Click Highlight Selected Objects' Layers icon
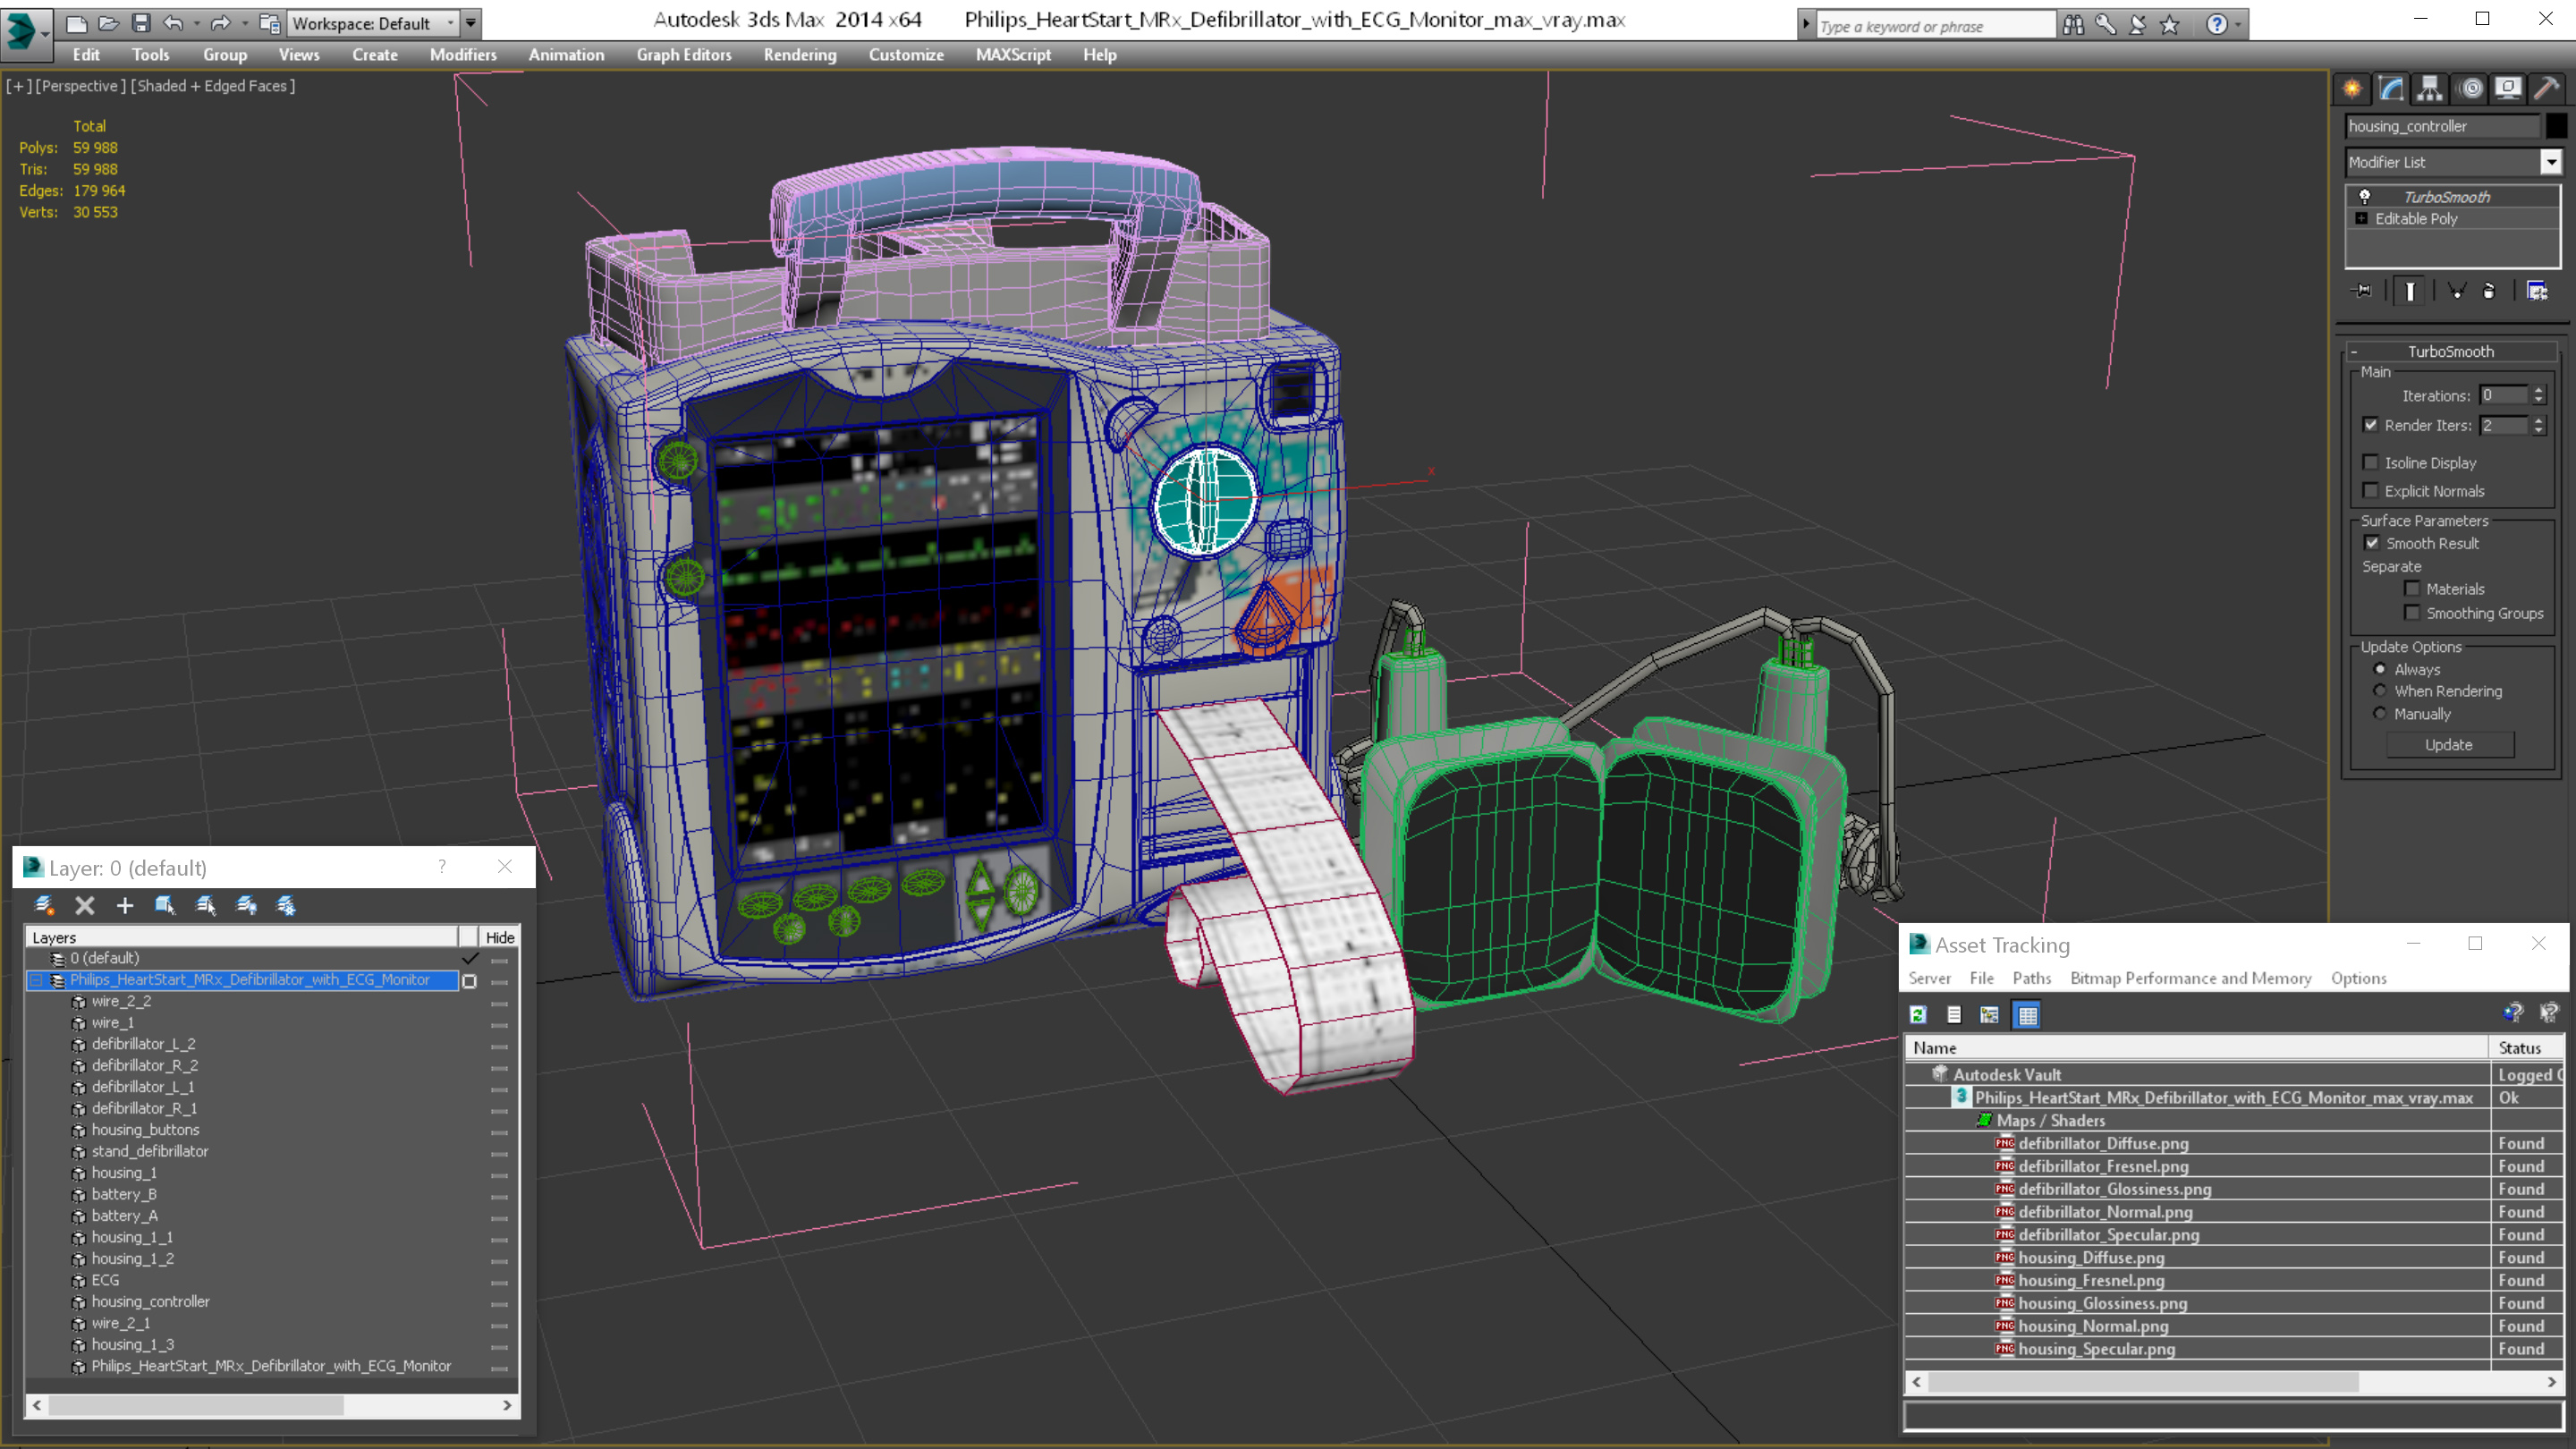Screen dimensions: 2576x1449 coord(206,905)
